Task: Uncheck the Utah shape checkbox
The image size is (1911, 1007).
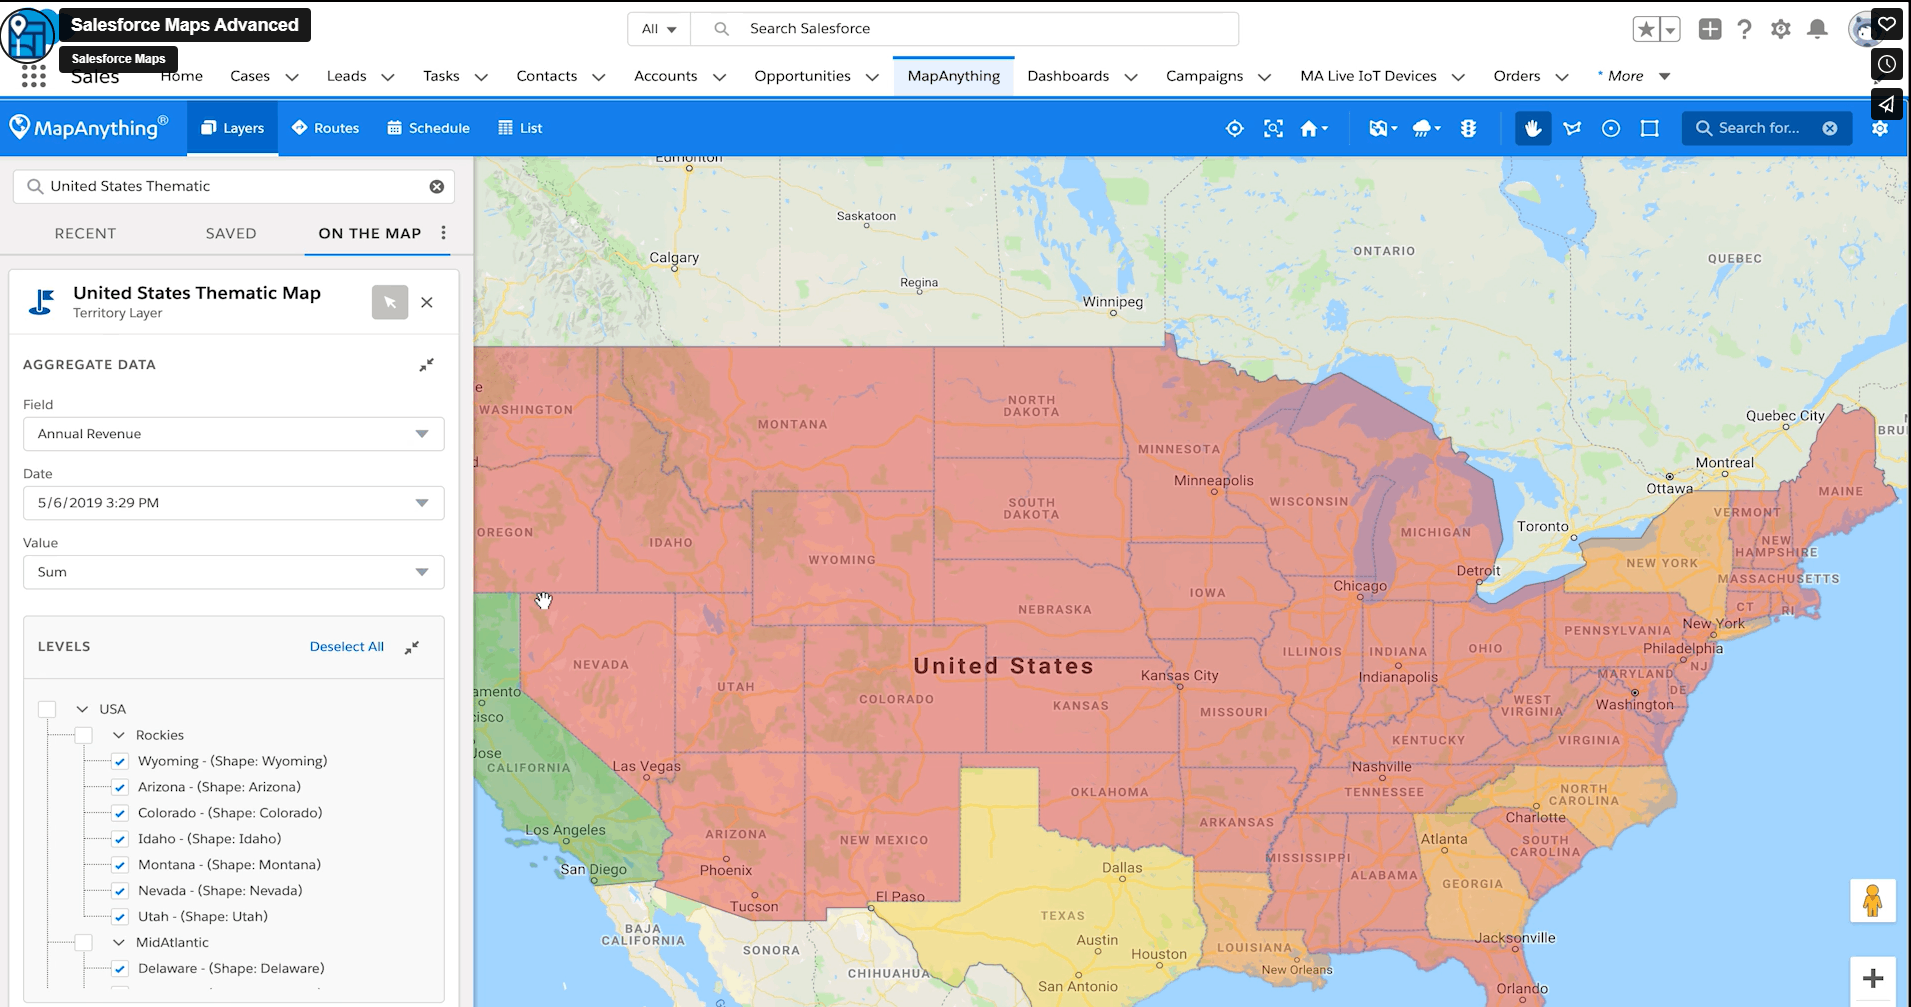Action: (x=120, y=917)
